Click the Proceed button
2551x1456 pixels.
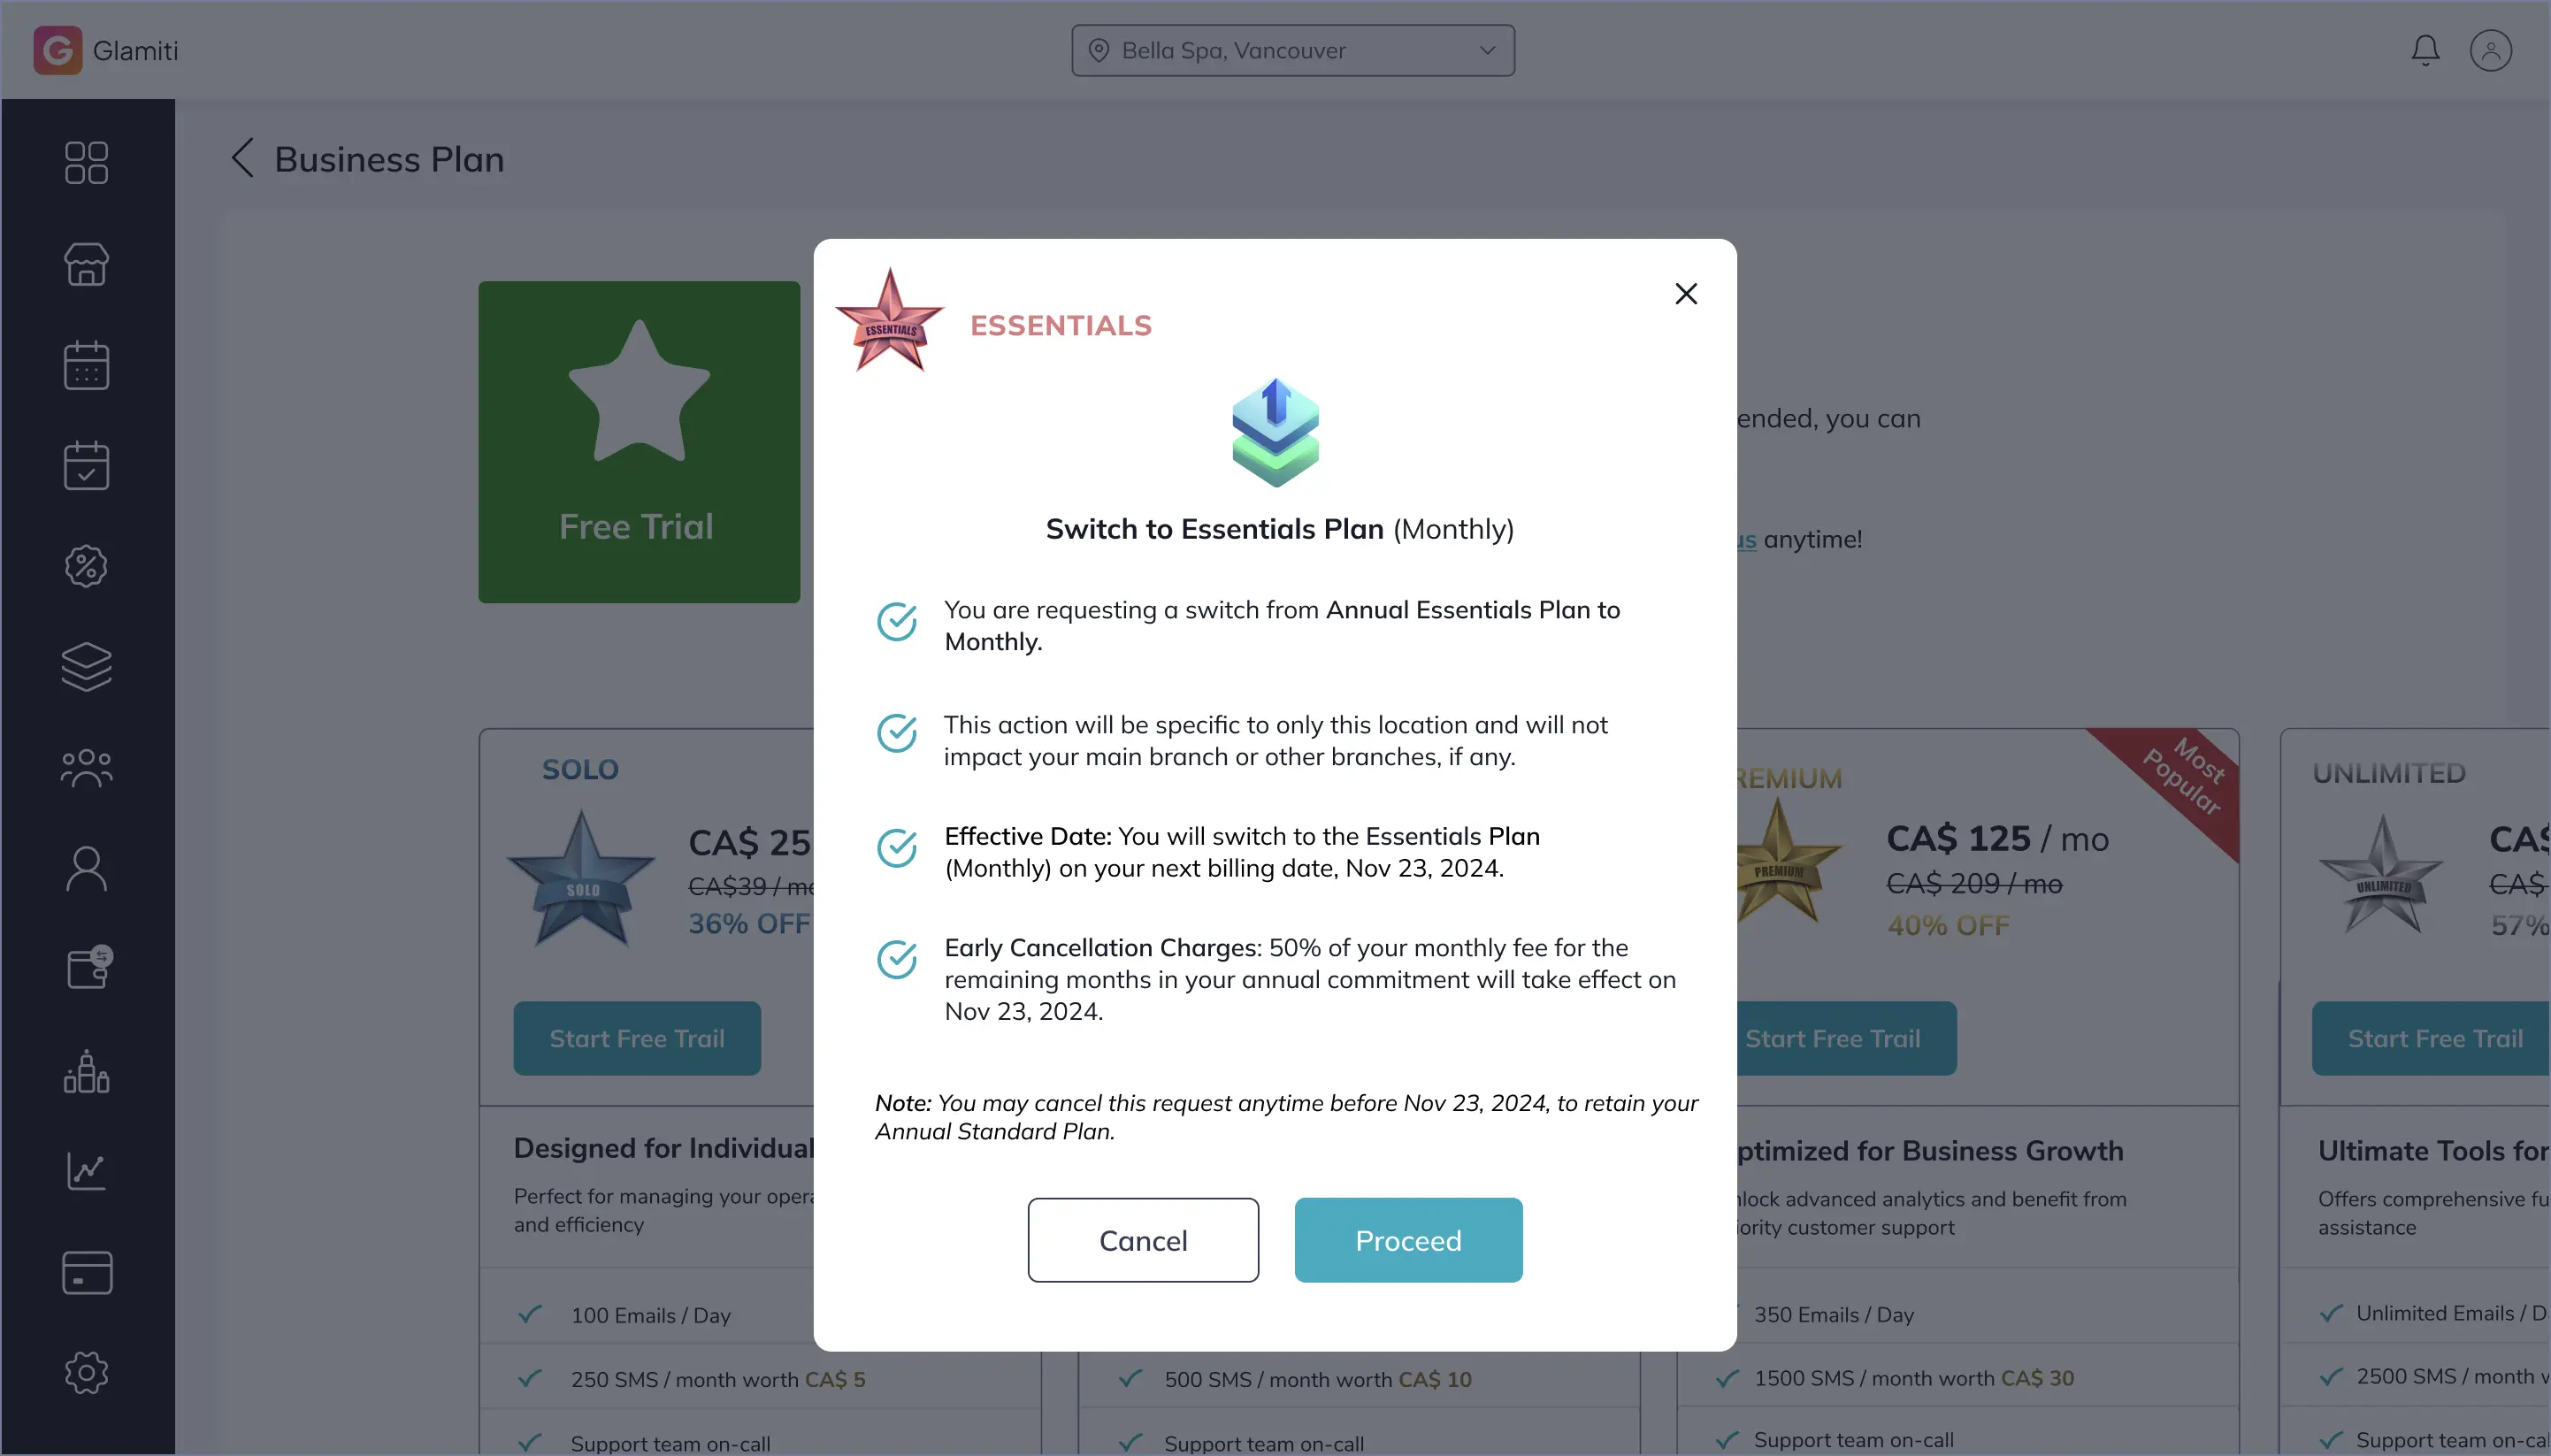(x=1408, y=1240)
